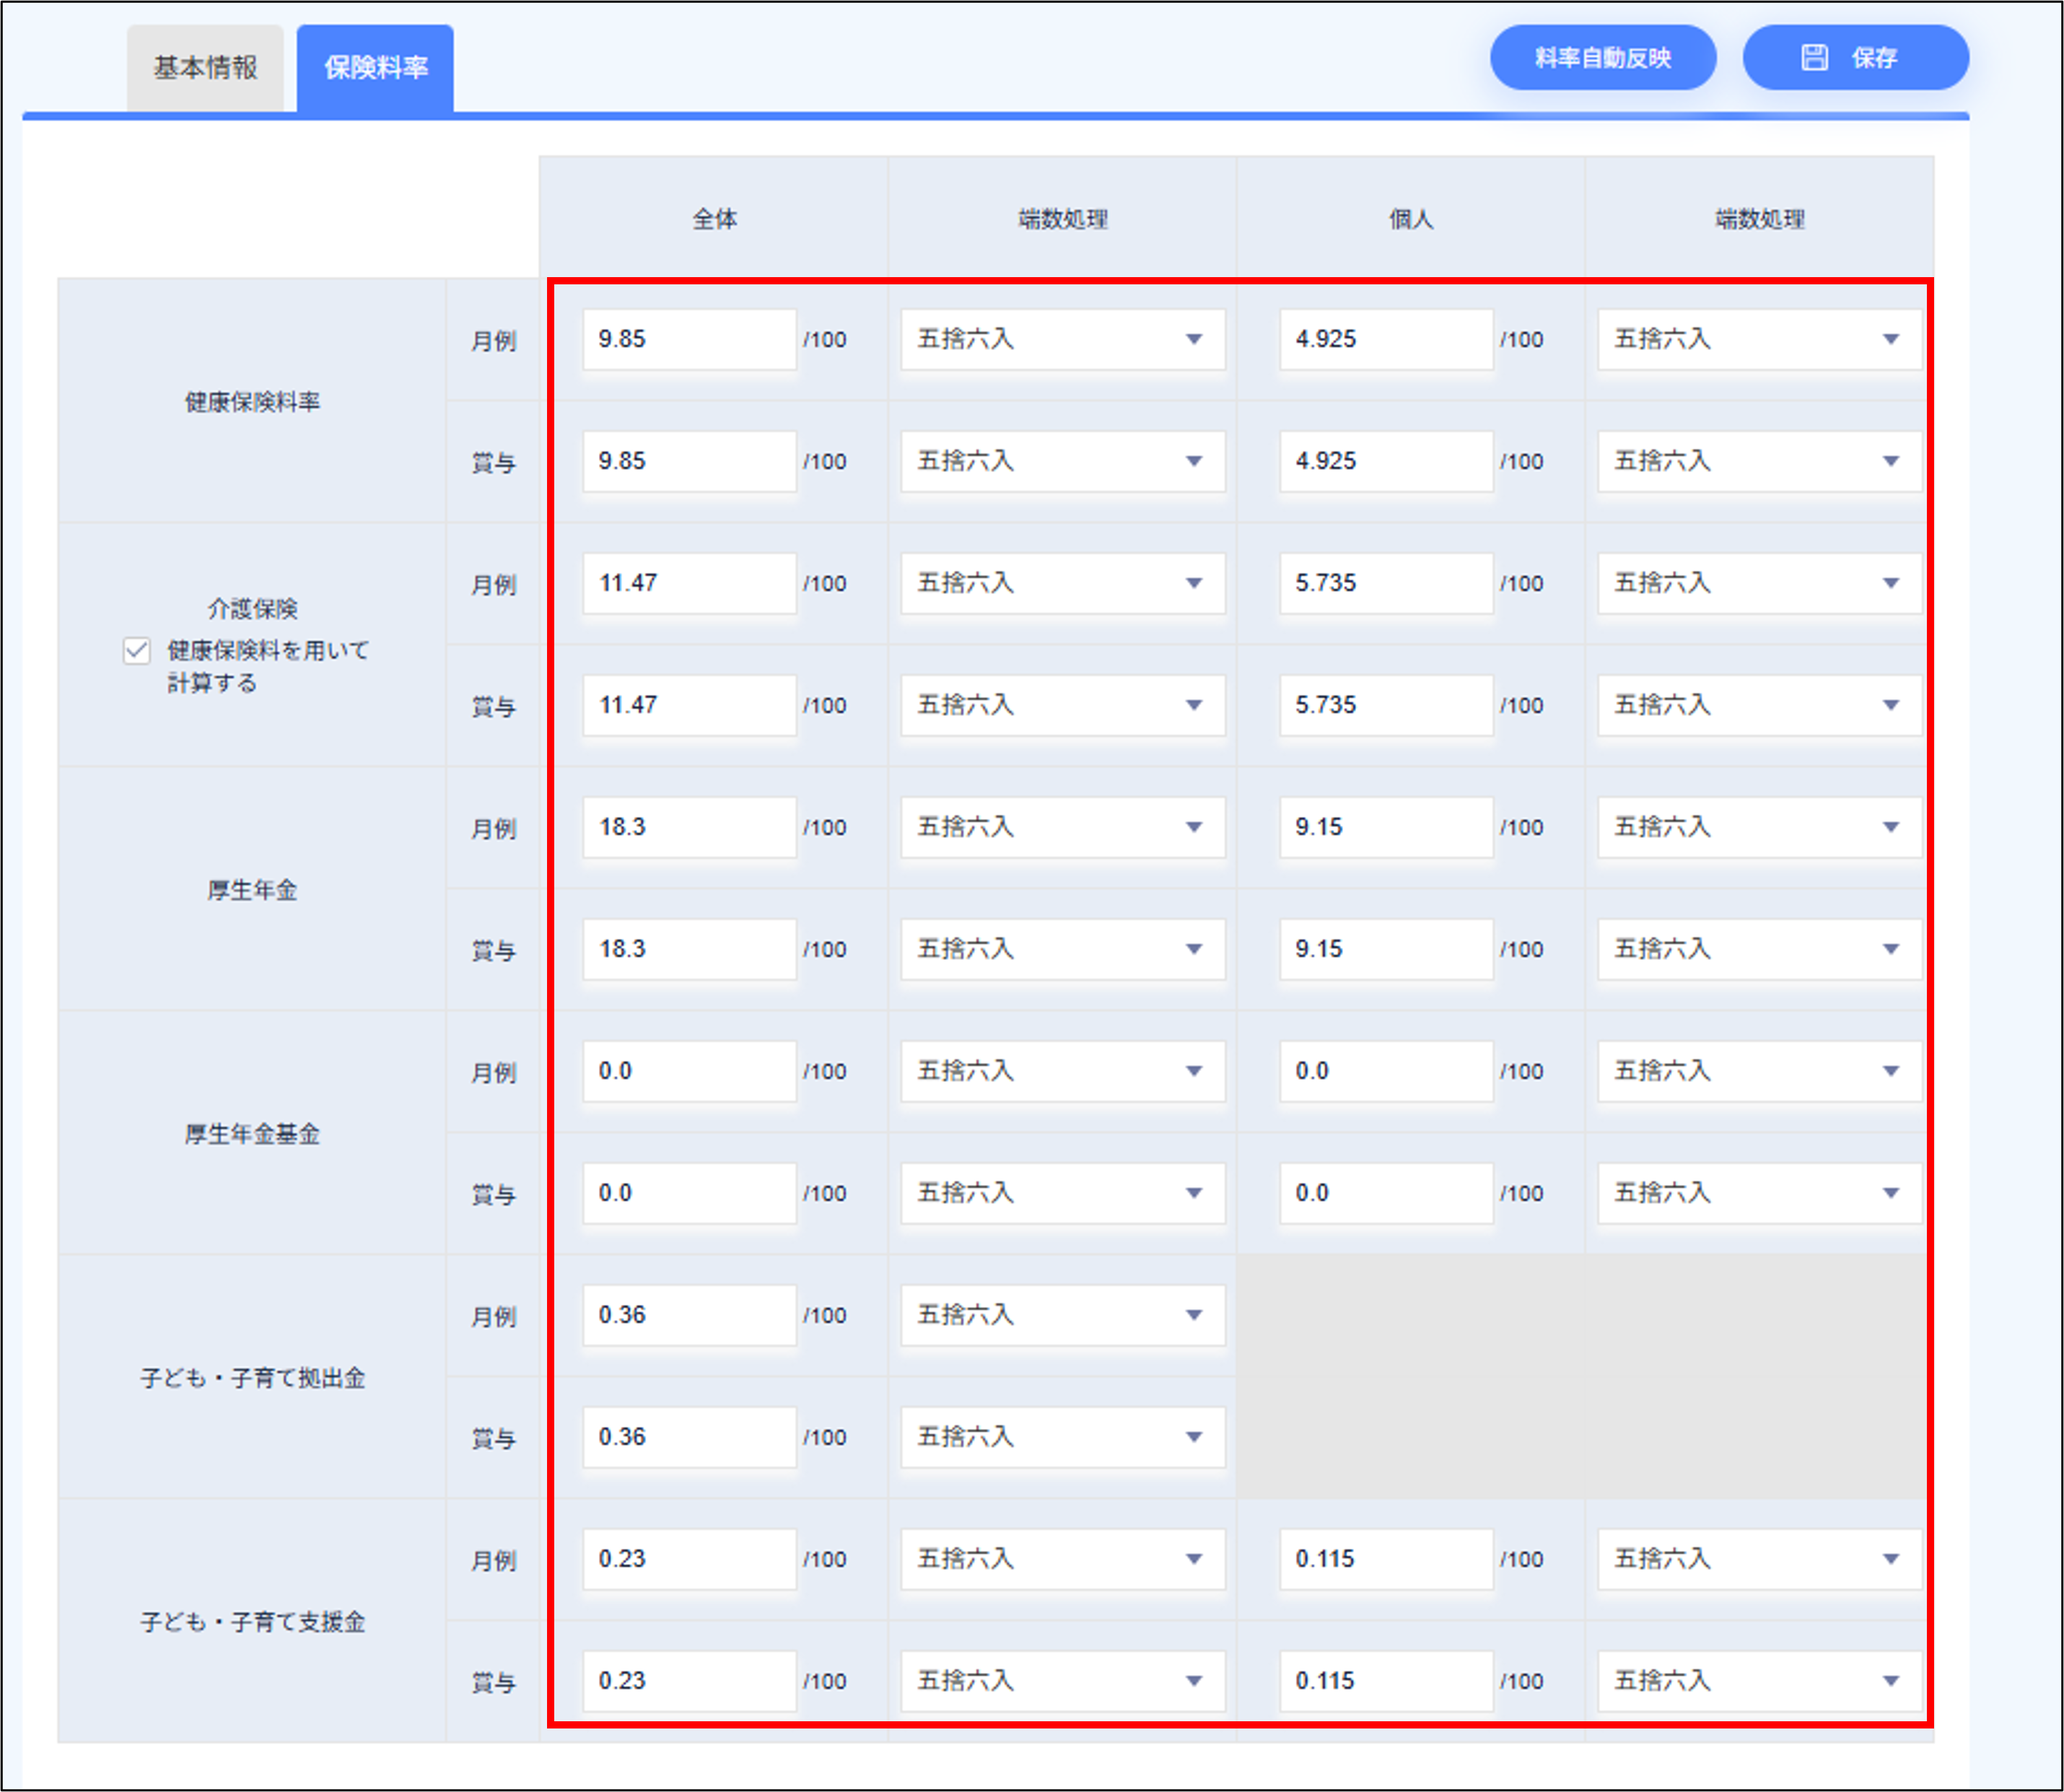This screenshot has height=1792, width=2064.
Task: Open rounding dropdown for 厚生年金基金 monthly 個人
Action: [x=1756, y=1071]
